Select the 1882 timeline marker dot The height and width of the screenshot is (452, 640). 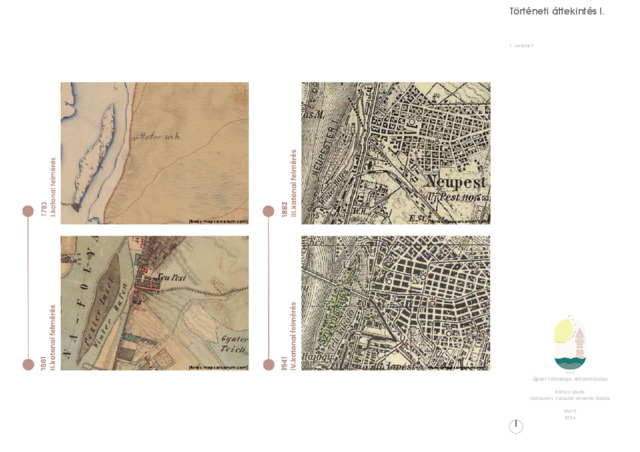coord(268,211)
